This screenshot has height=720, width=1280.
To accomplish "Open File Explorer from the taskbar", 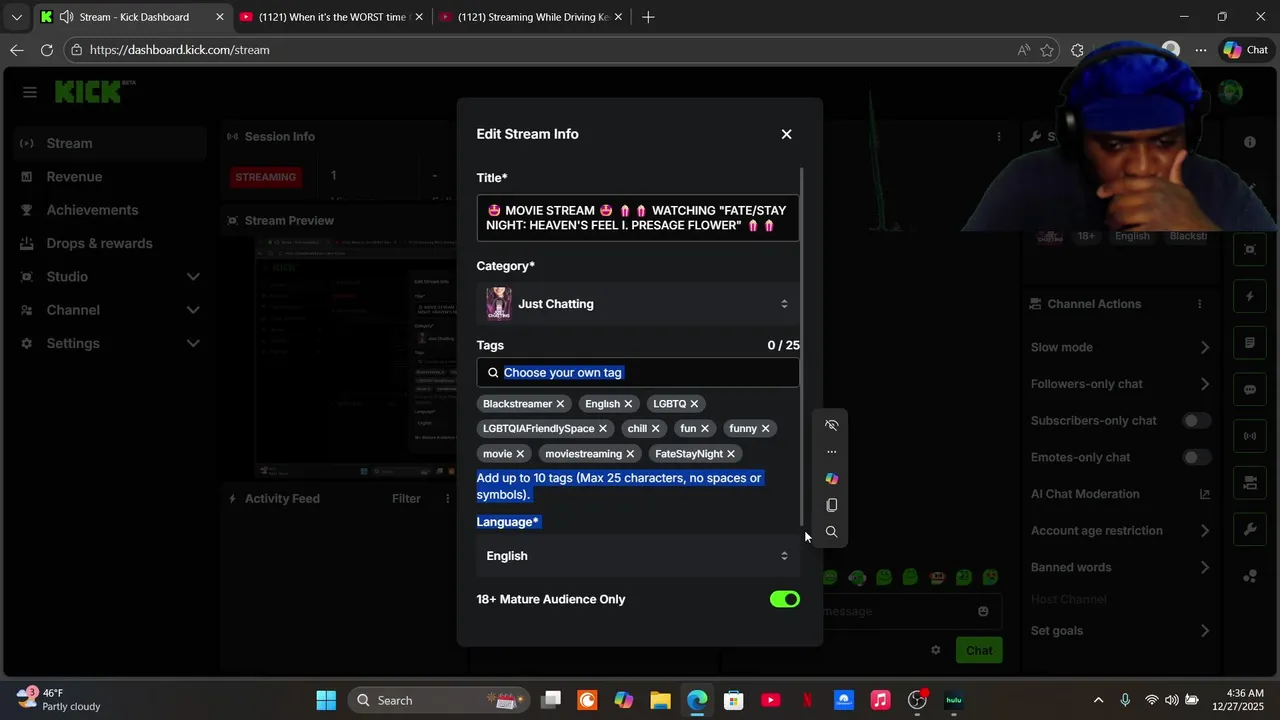I will click(660, 700).
